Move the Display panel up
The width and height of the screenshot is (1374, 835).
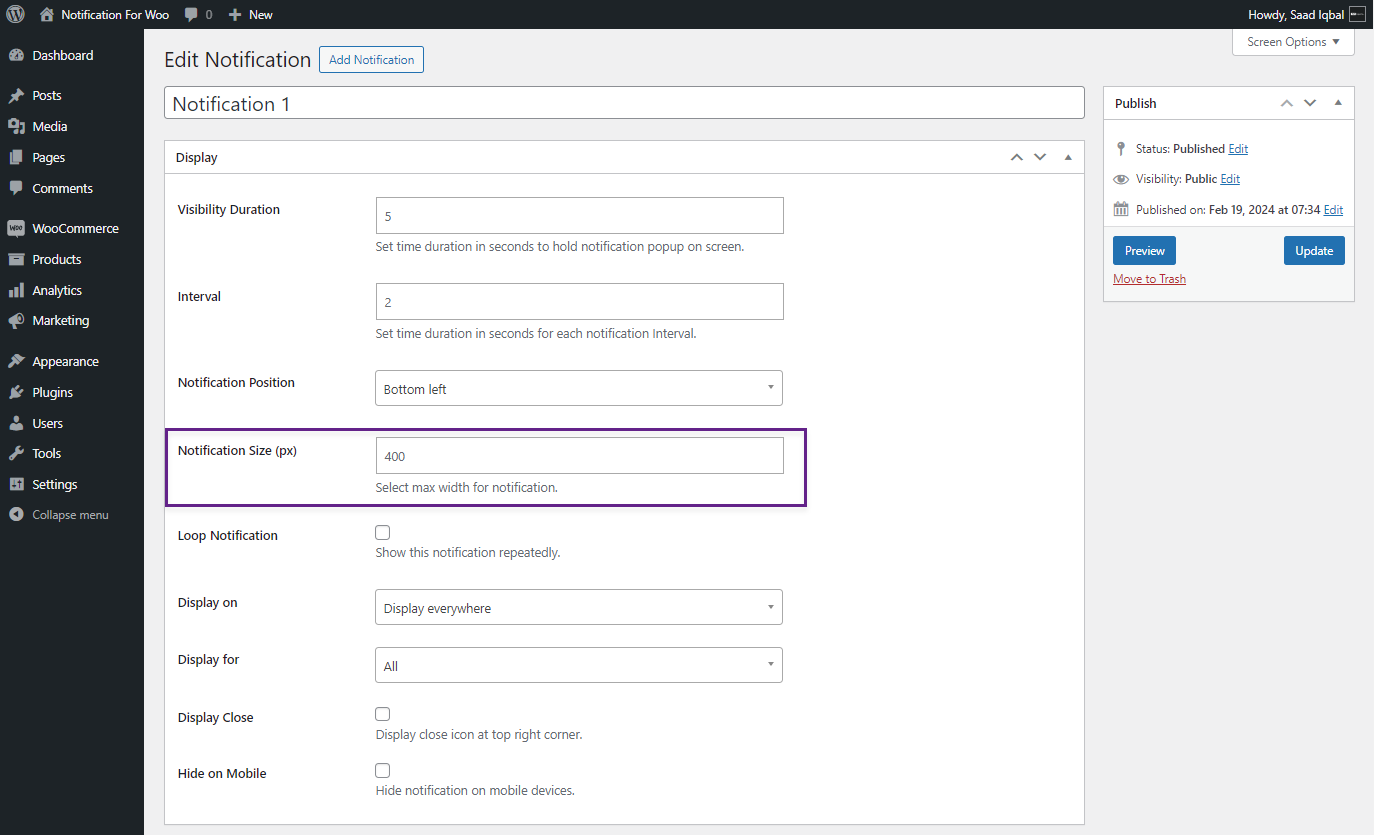(x=1017, y=157)
